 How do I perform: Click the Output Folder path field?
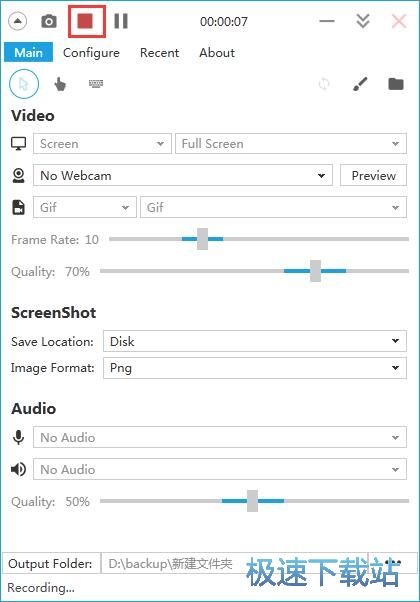234,563
